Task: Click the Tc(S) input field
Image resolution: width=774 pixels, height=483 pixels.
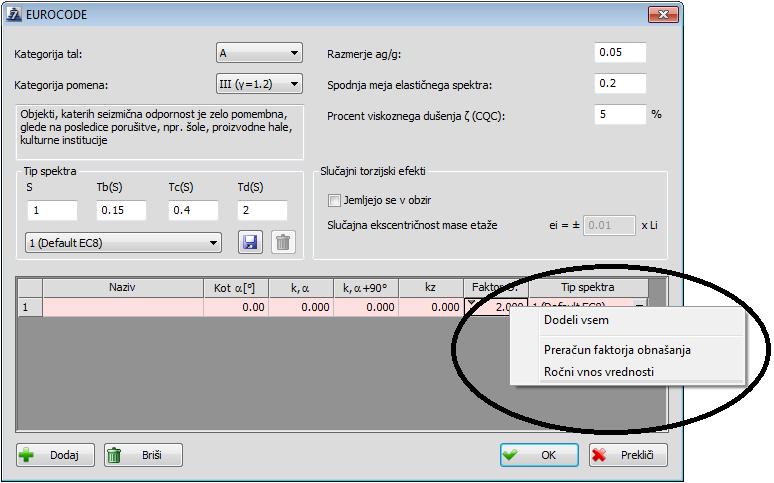Action: (193, 210)
